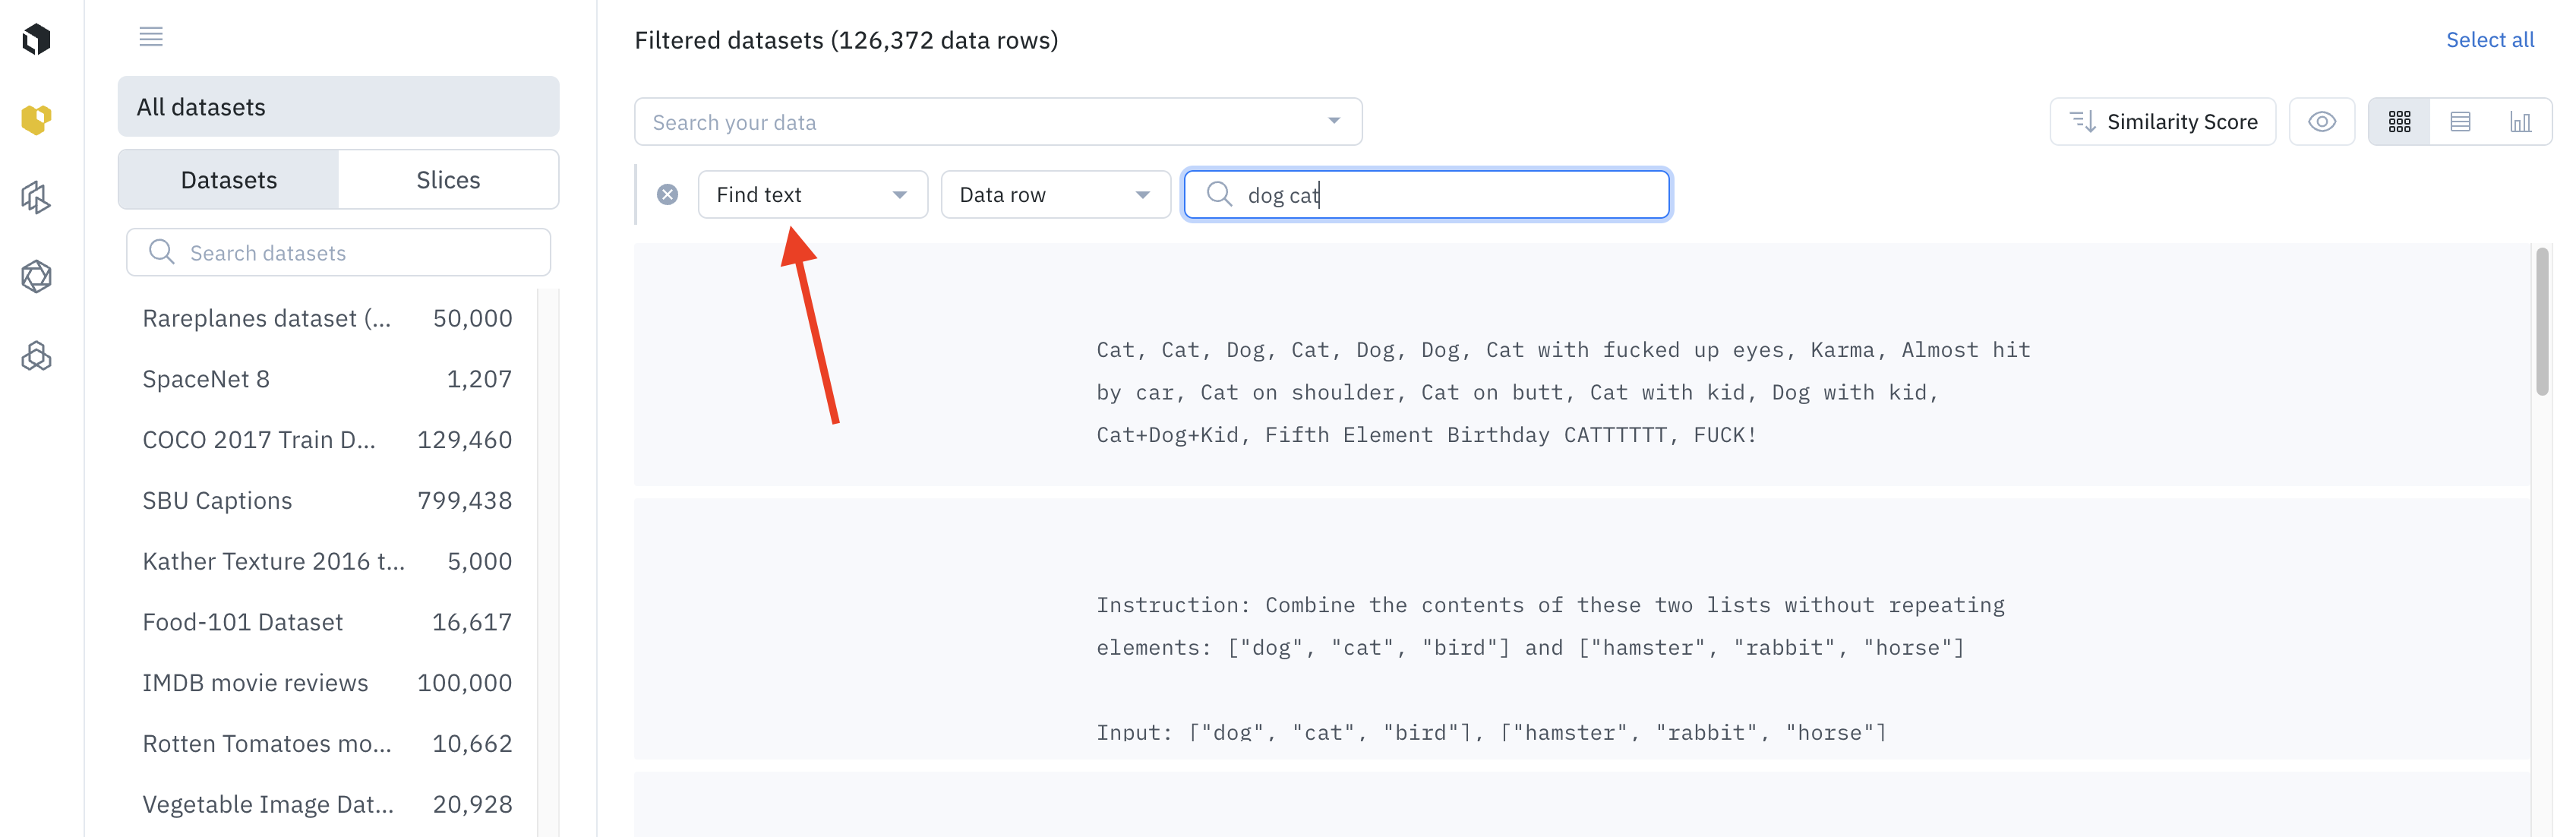Switch to analytics chart view
The image size is (2576, 837).
pos(2520,122)
